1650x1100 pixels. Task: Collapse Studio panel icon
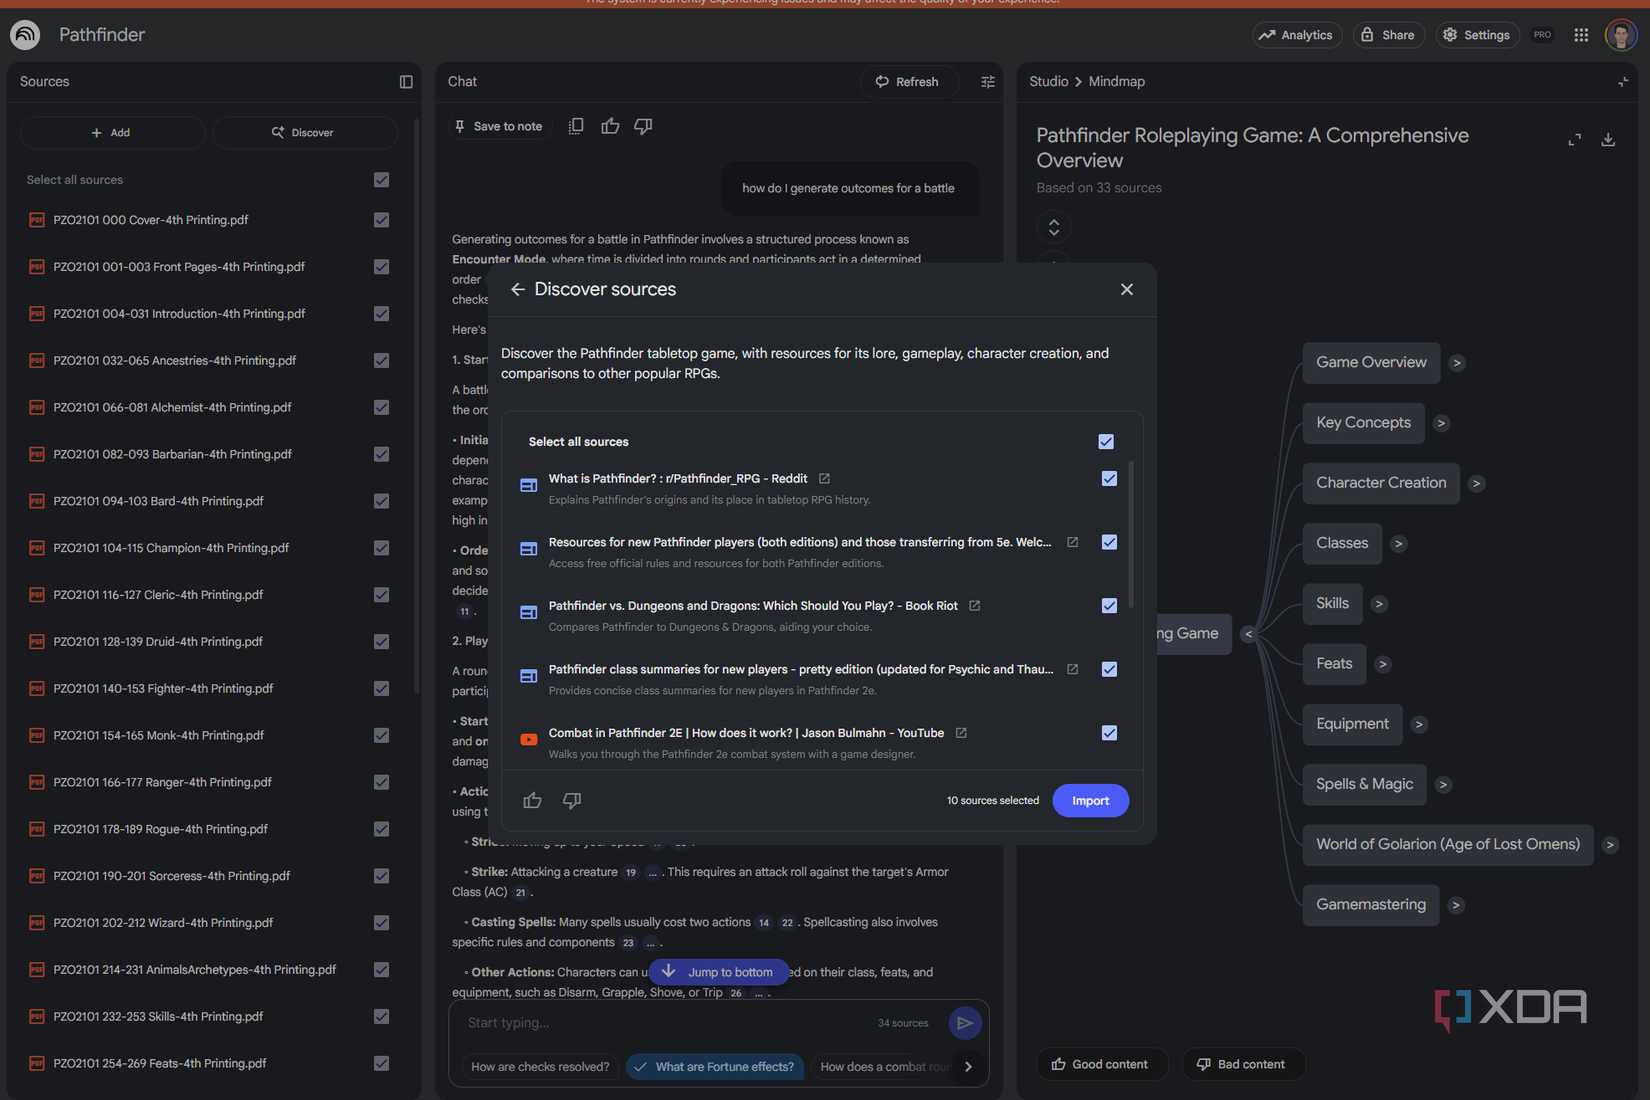pos(1622,82)
